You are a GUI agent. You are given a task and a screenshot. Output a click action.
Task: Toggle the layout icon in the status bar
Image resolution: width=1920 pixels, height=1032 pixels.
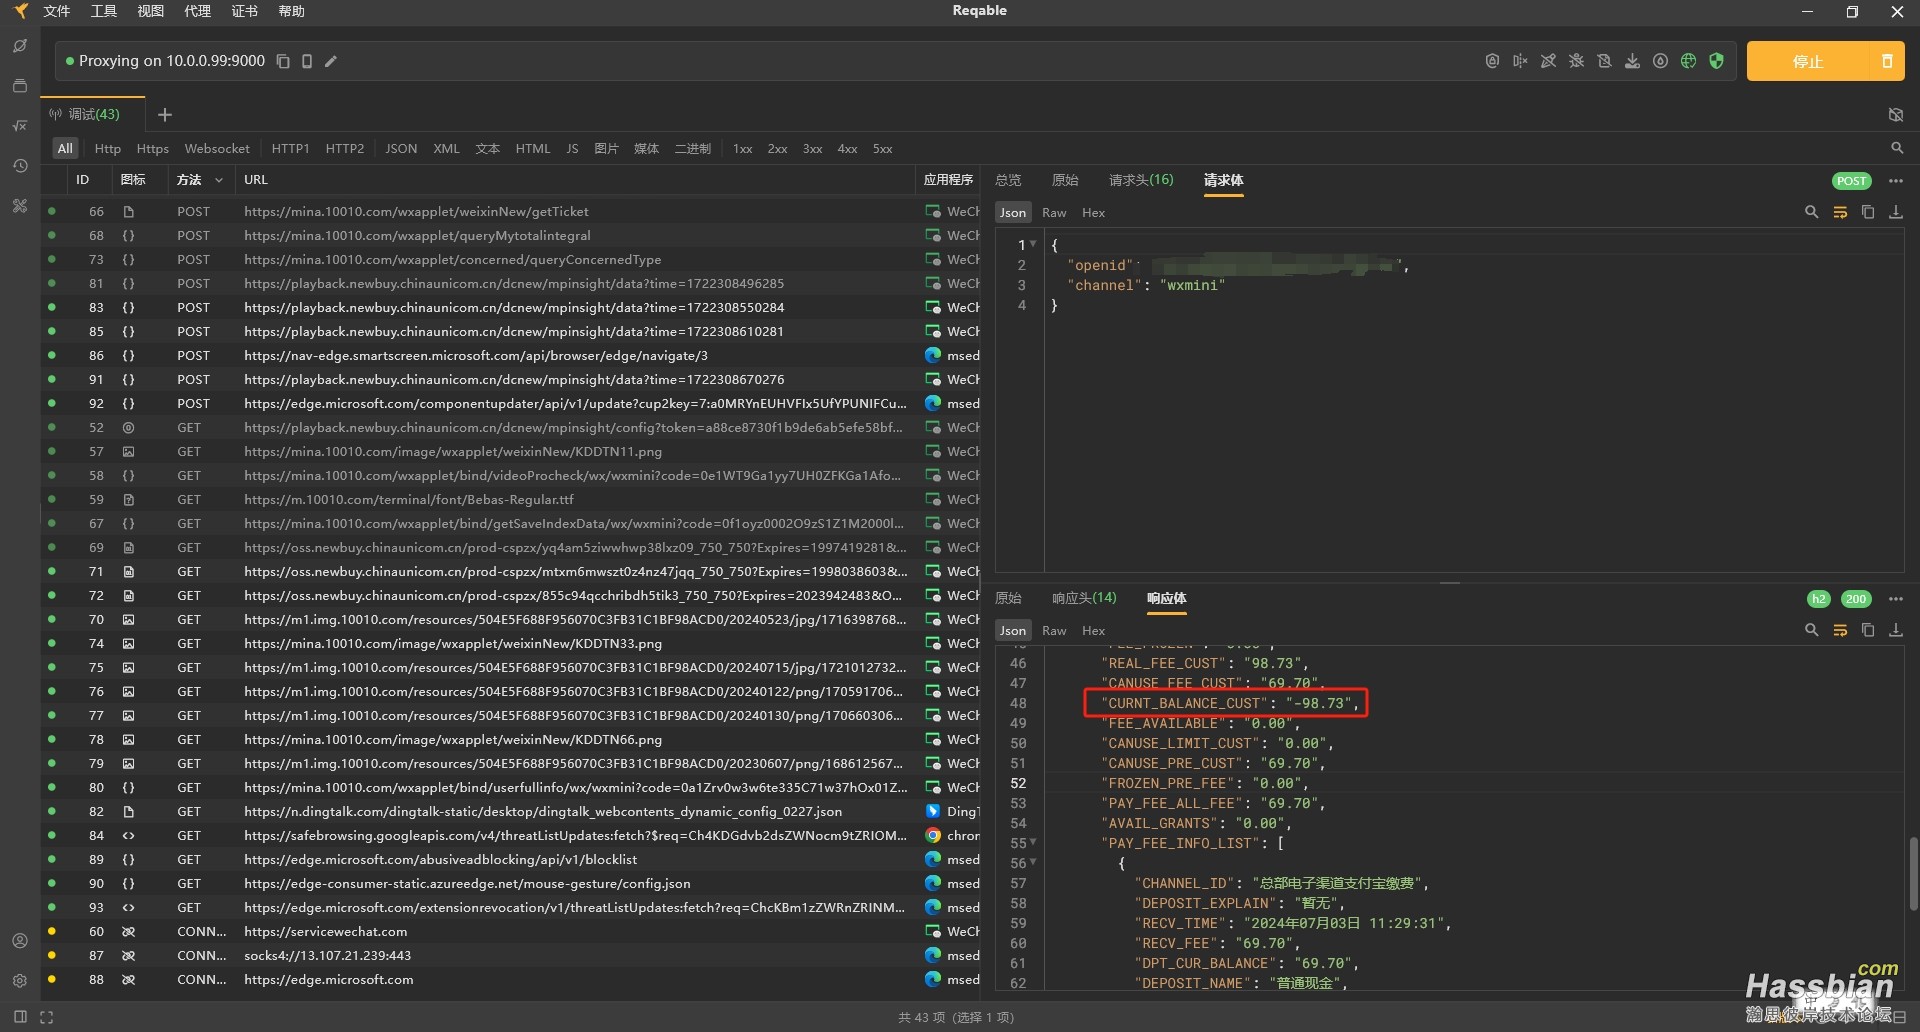tap(20, 1017)
